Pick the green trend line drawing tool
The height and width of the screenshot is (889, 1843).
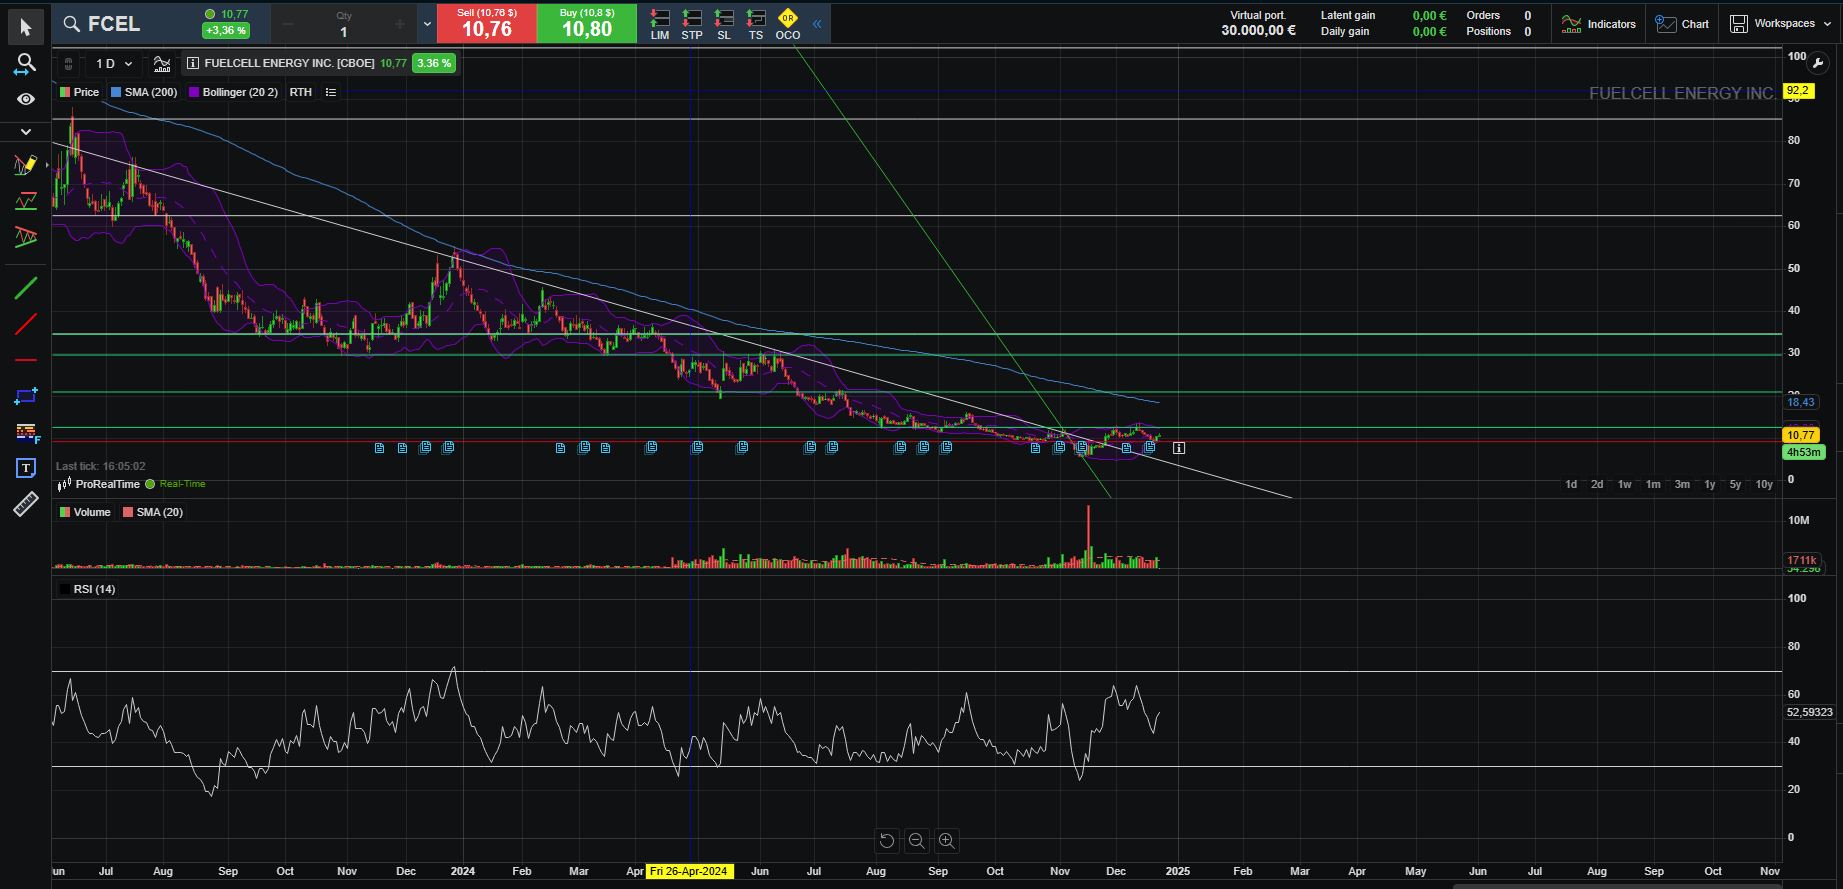(x=25, y=289)
